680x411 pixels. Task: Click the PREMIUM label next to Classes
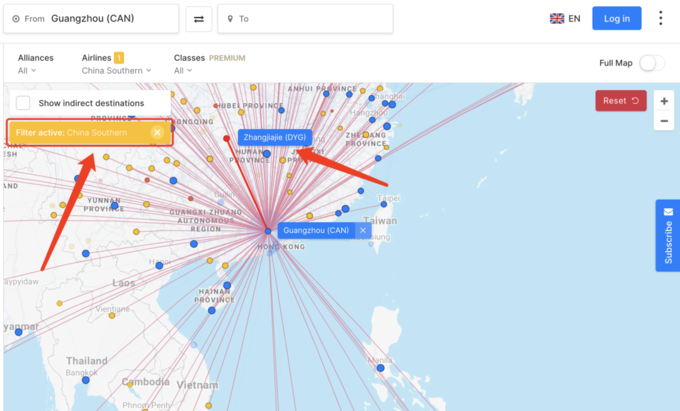(227, 58)
